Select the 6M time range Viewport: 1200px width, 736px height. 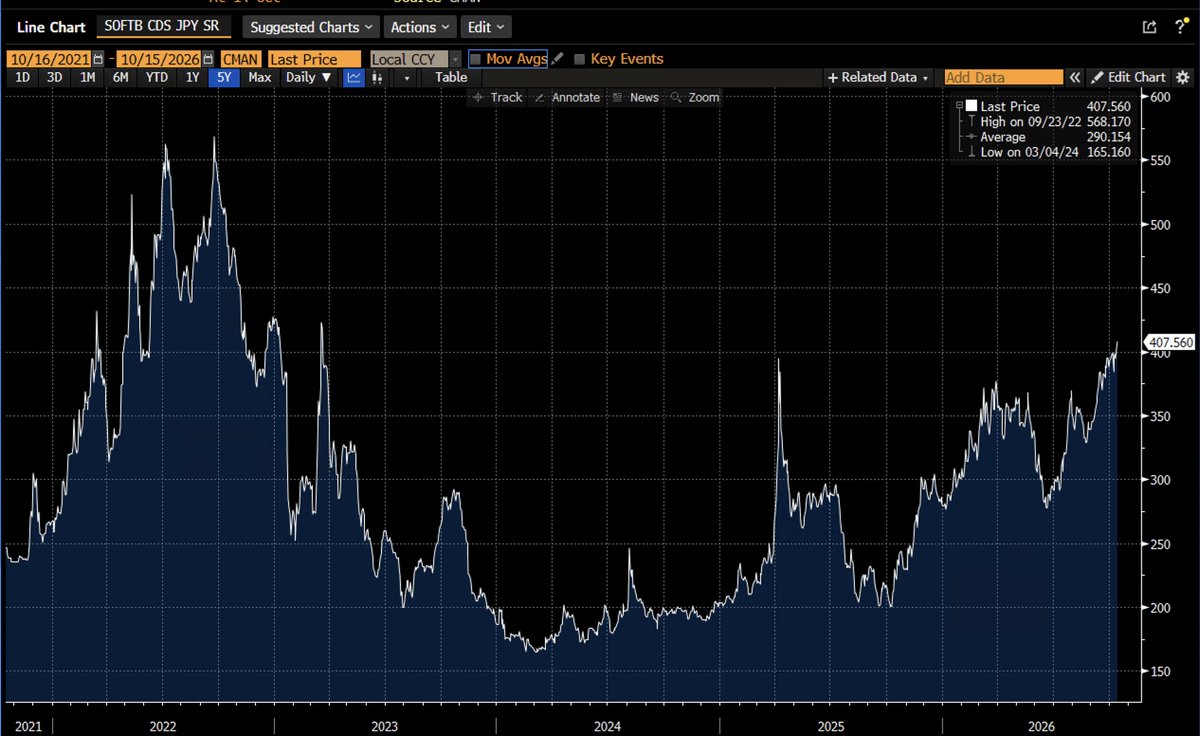tap(121, 77)
